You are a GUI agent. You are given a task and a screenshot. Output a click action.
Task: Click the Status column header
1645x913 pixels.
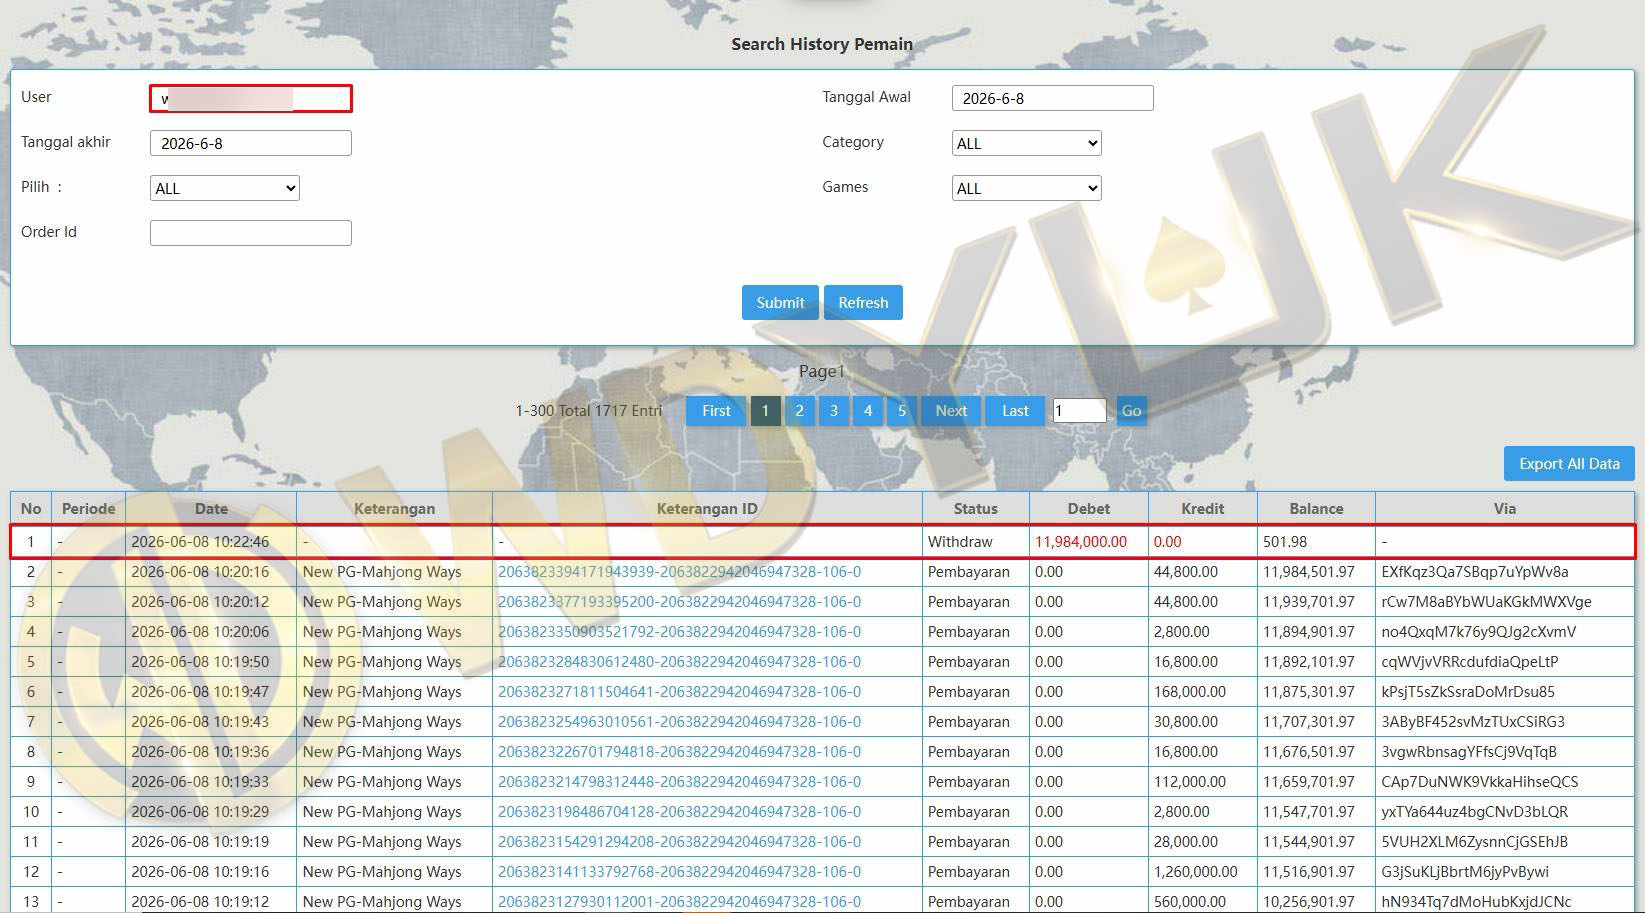(x=976, y=508)
